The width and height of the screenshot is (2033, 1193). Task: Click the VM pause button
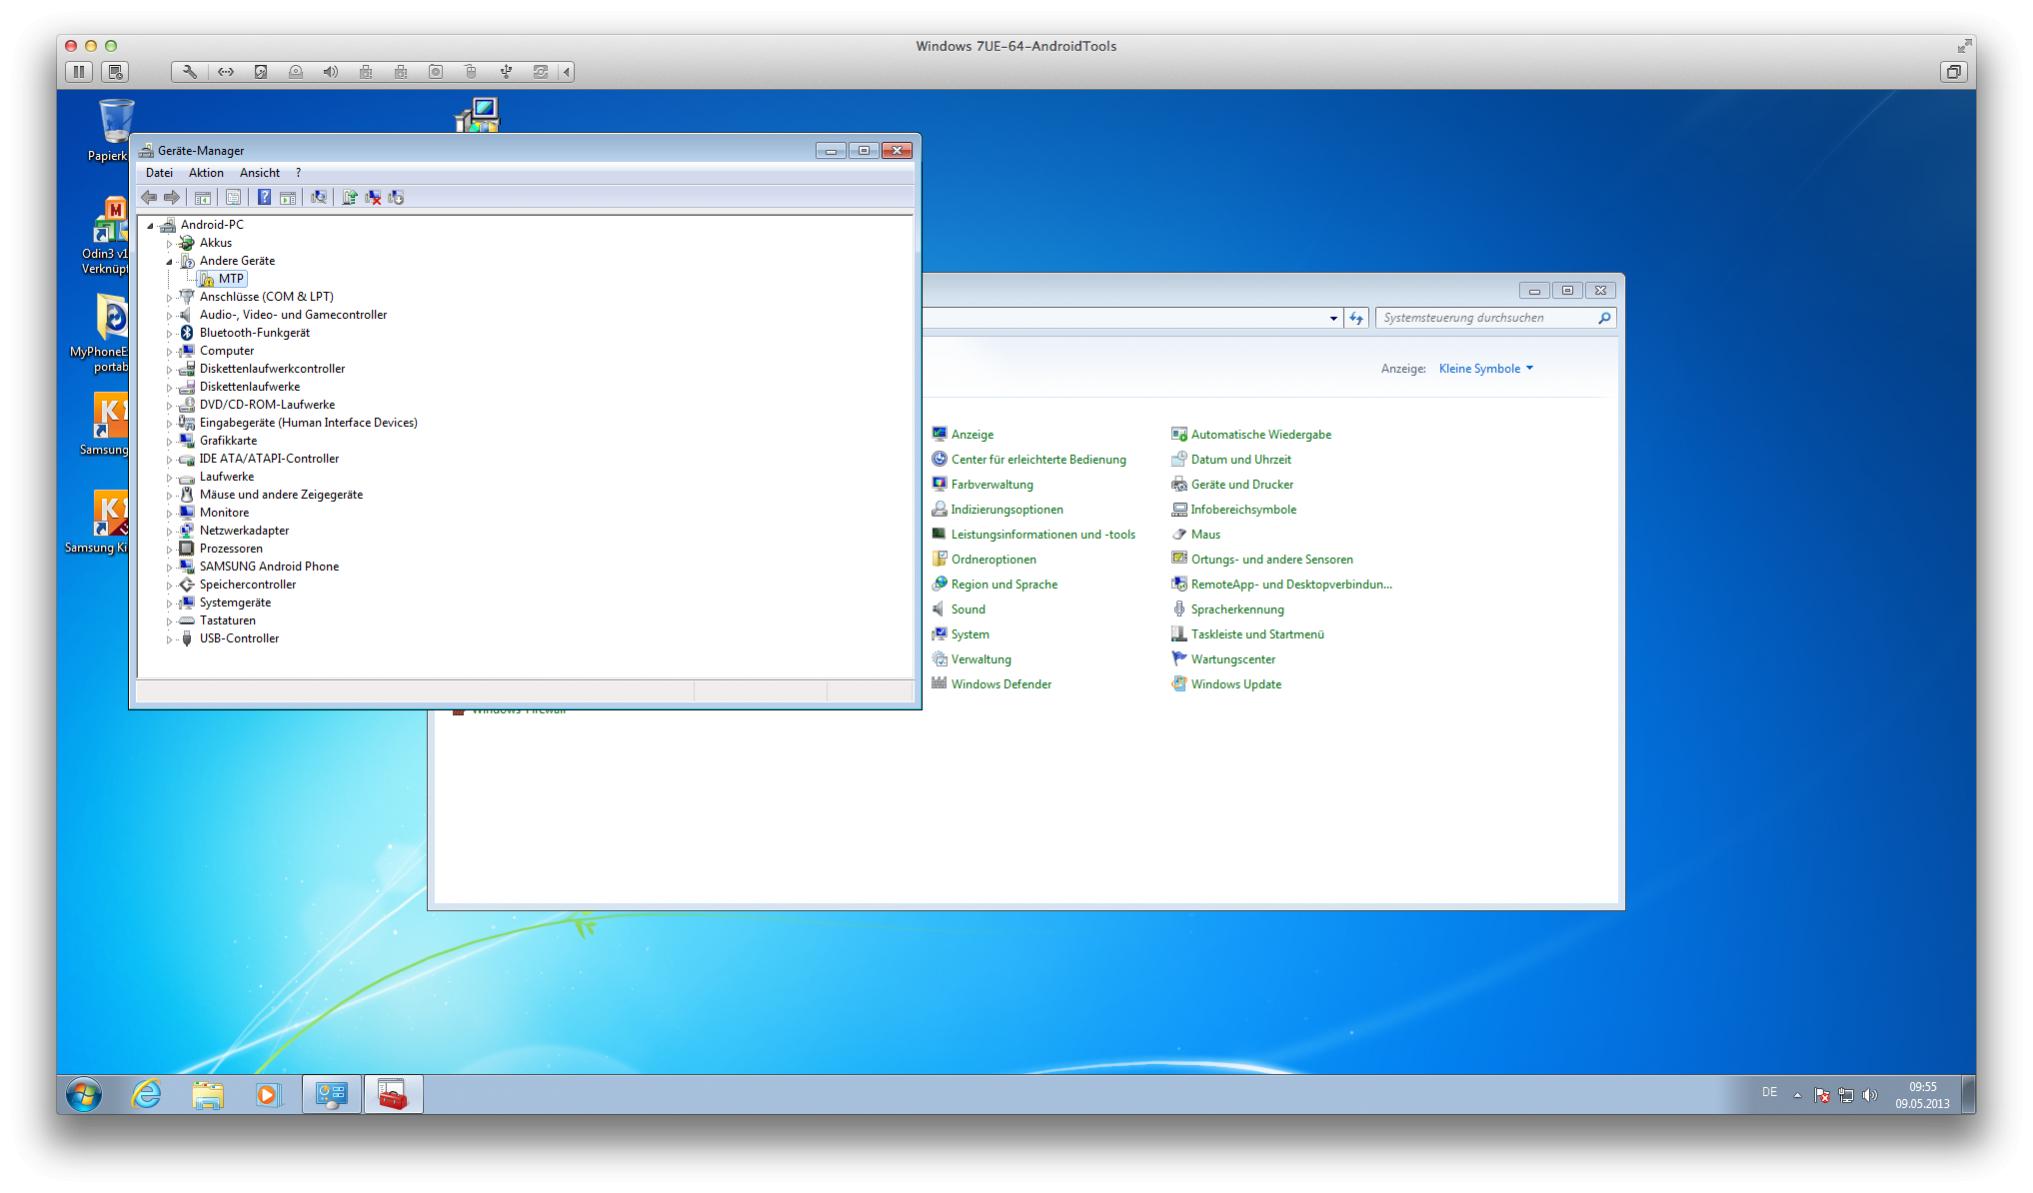79,72
